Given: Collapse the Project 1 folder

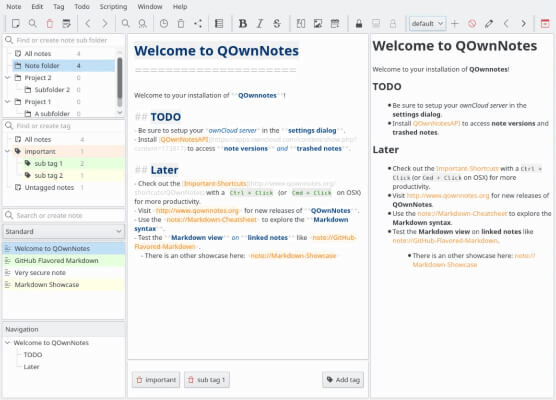Looking at the screenshot, I should [7, 102].
